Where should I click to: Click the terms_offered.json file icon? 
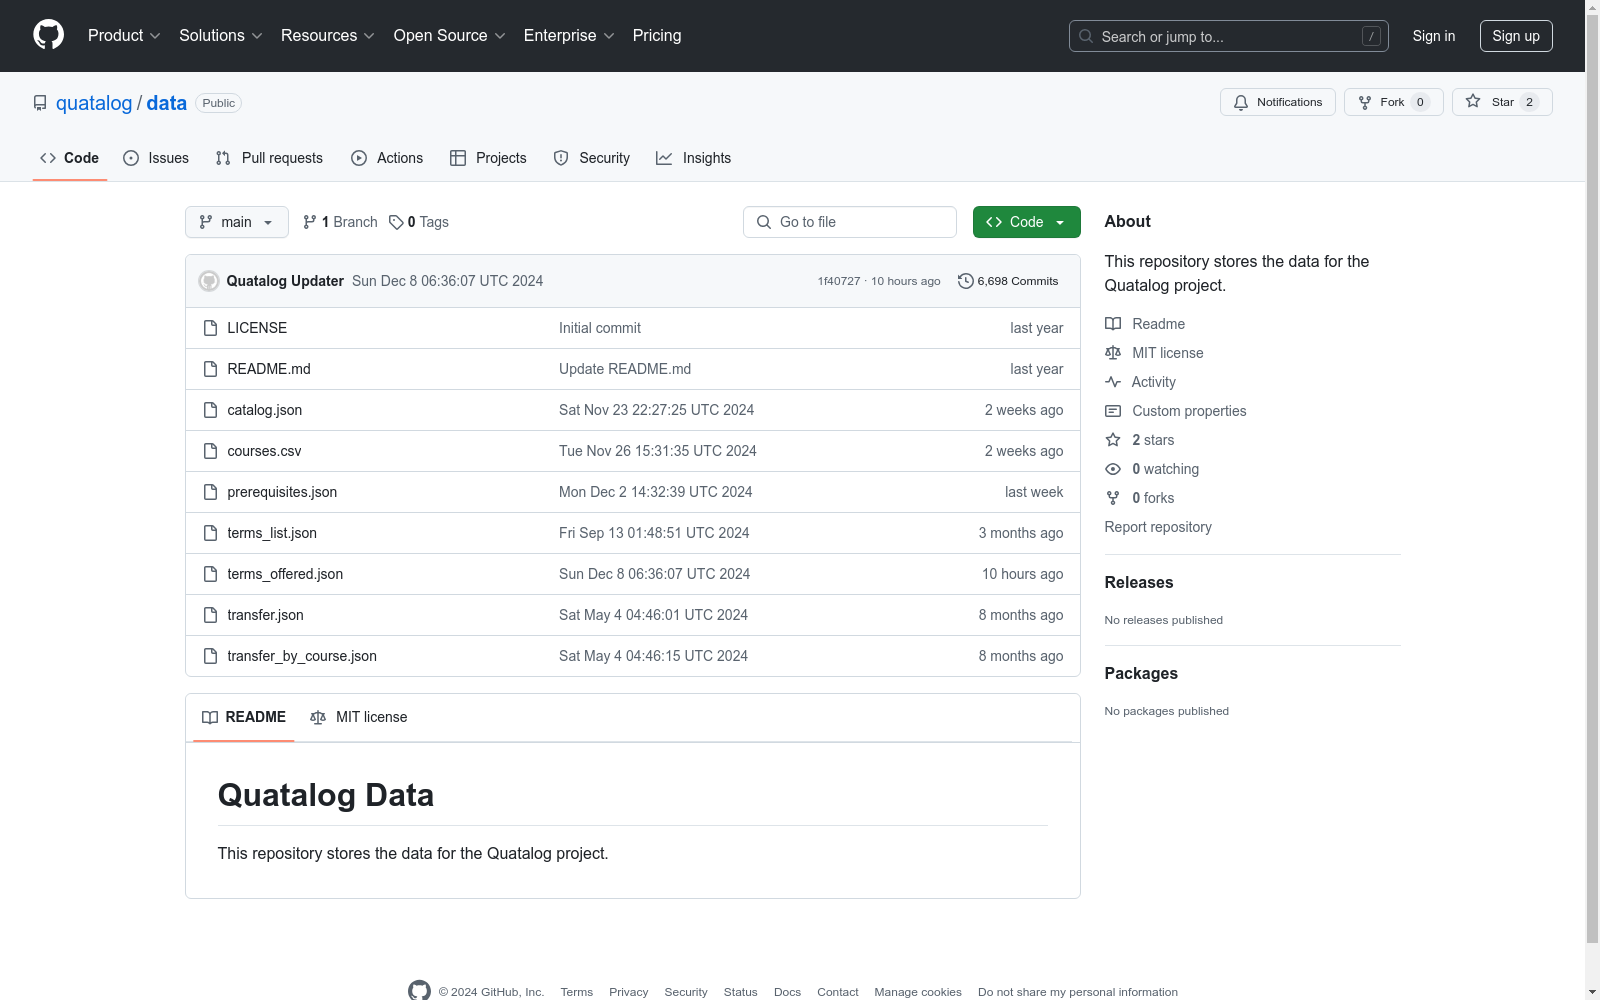[x=210, y=574]
